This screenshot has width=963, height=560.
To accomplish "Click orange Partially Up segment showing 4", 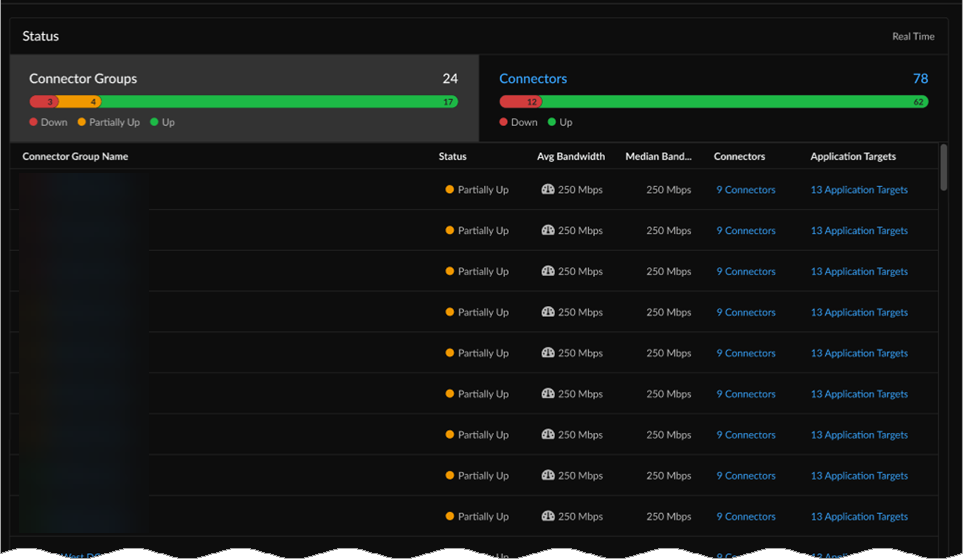I will tap(80, 102).
